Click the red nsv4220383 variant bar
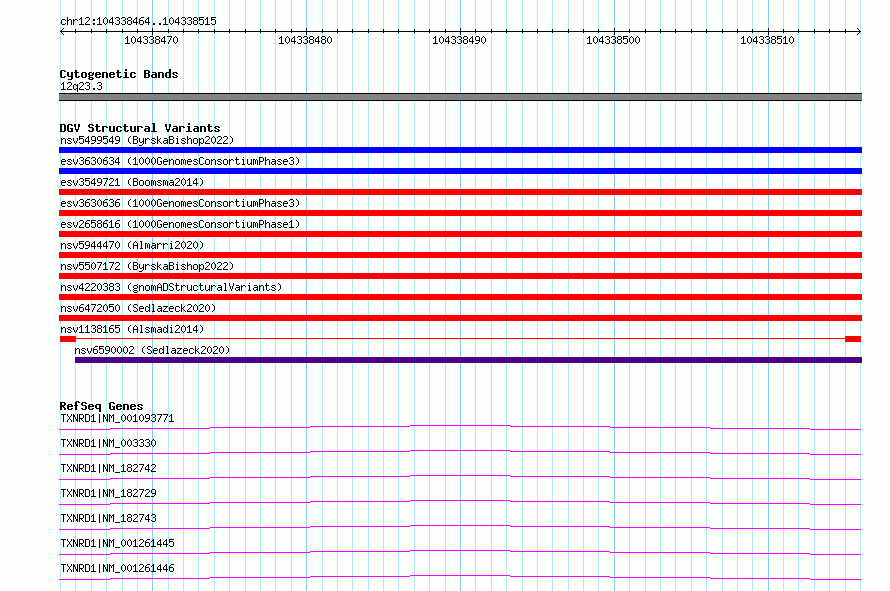This screenshot has width=890, height=591. 460,297
